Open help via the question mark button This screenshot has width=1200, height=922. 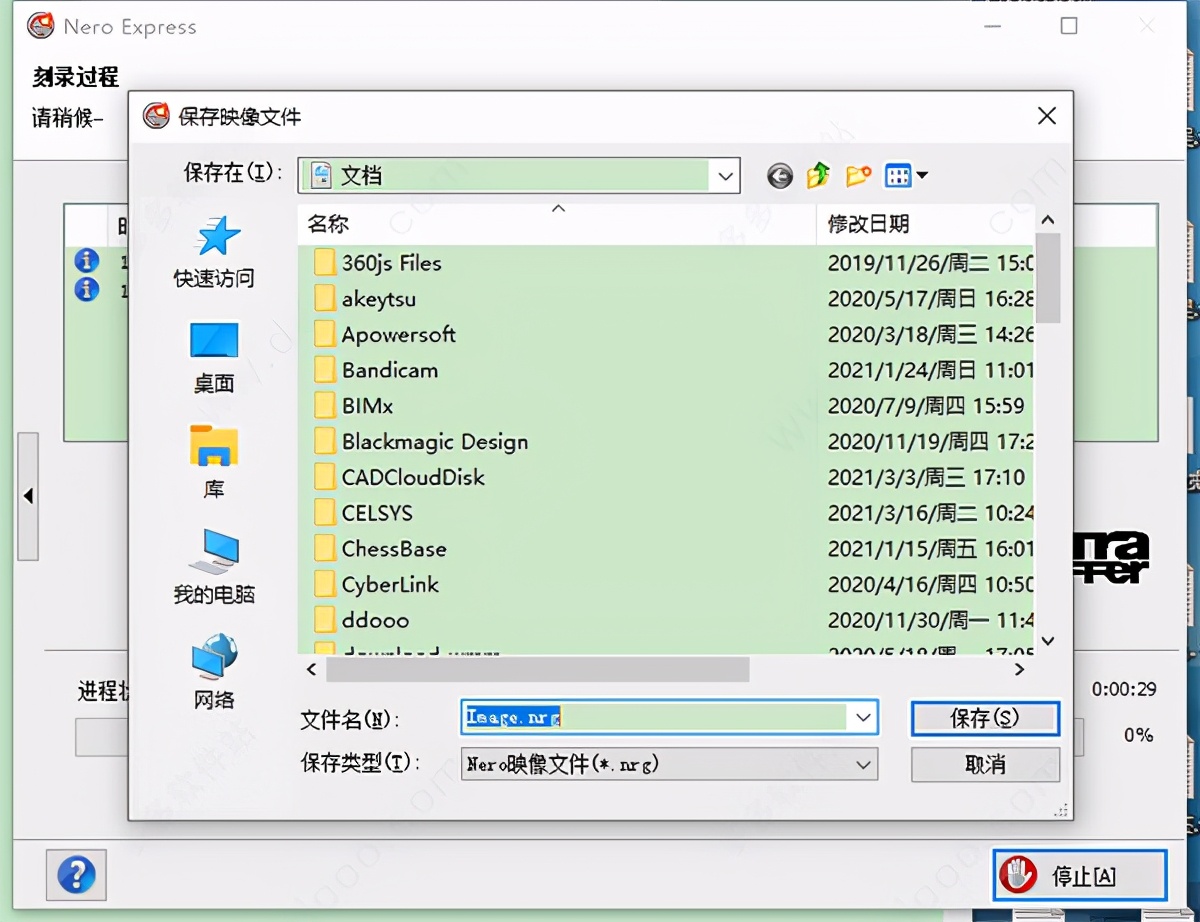coord(76,875)
